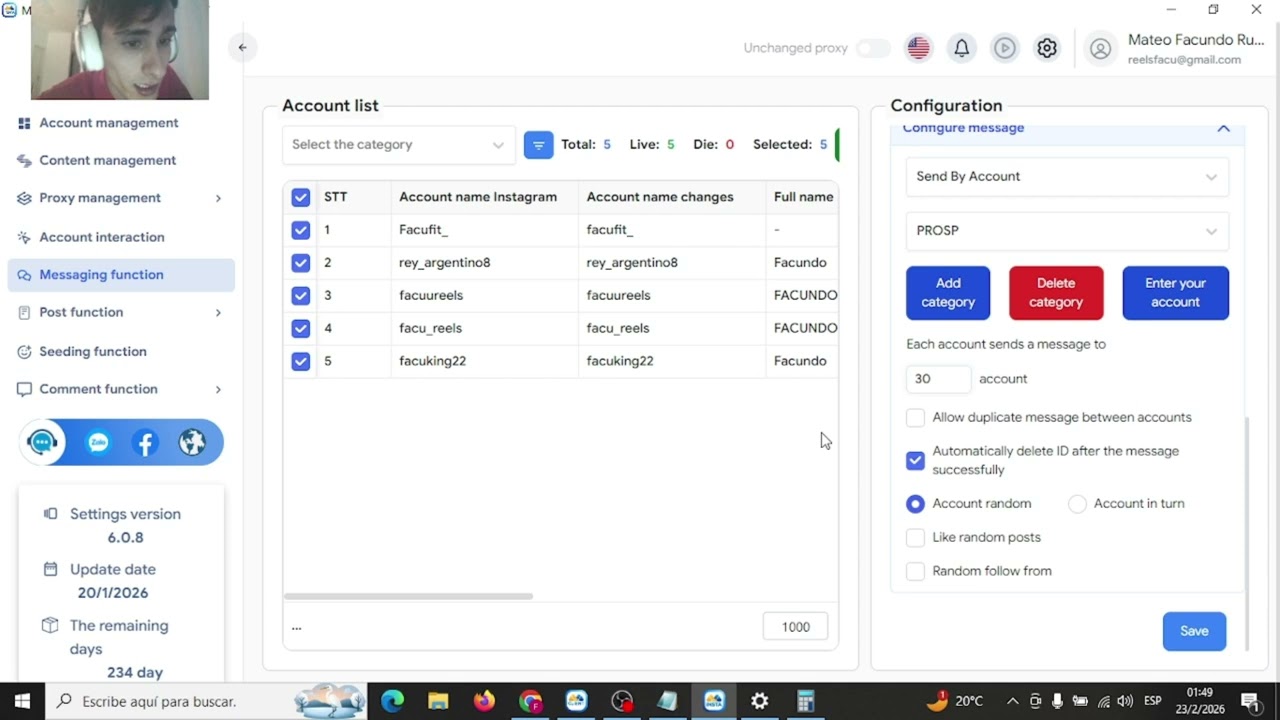Click the Windows taskbar search box
This screenshot has width=1280, height=720.
click(x=206, y=701)
